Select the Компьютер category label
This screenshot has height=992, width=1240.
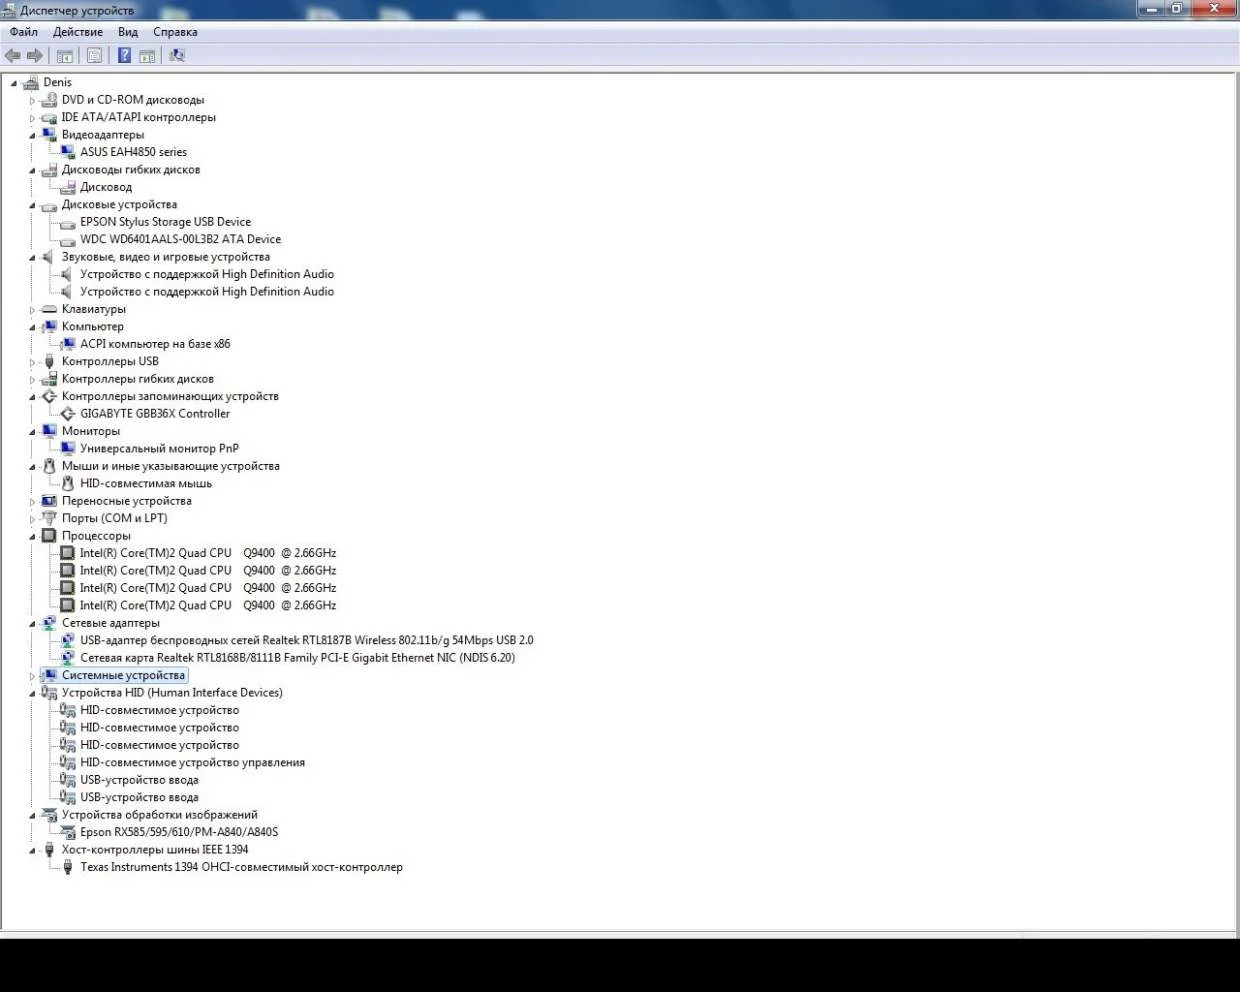point(93,327)
